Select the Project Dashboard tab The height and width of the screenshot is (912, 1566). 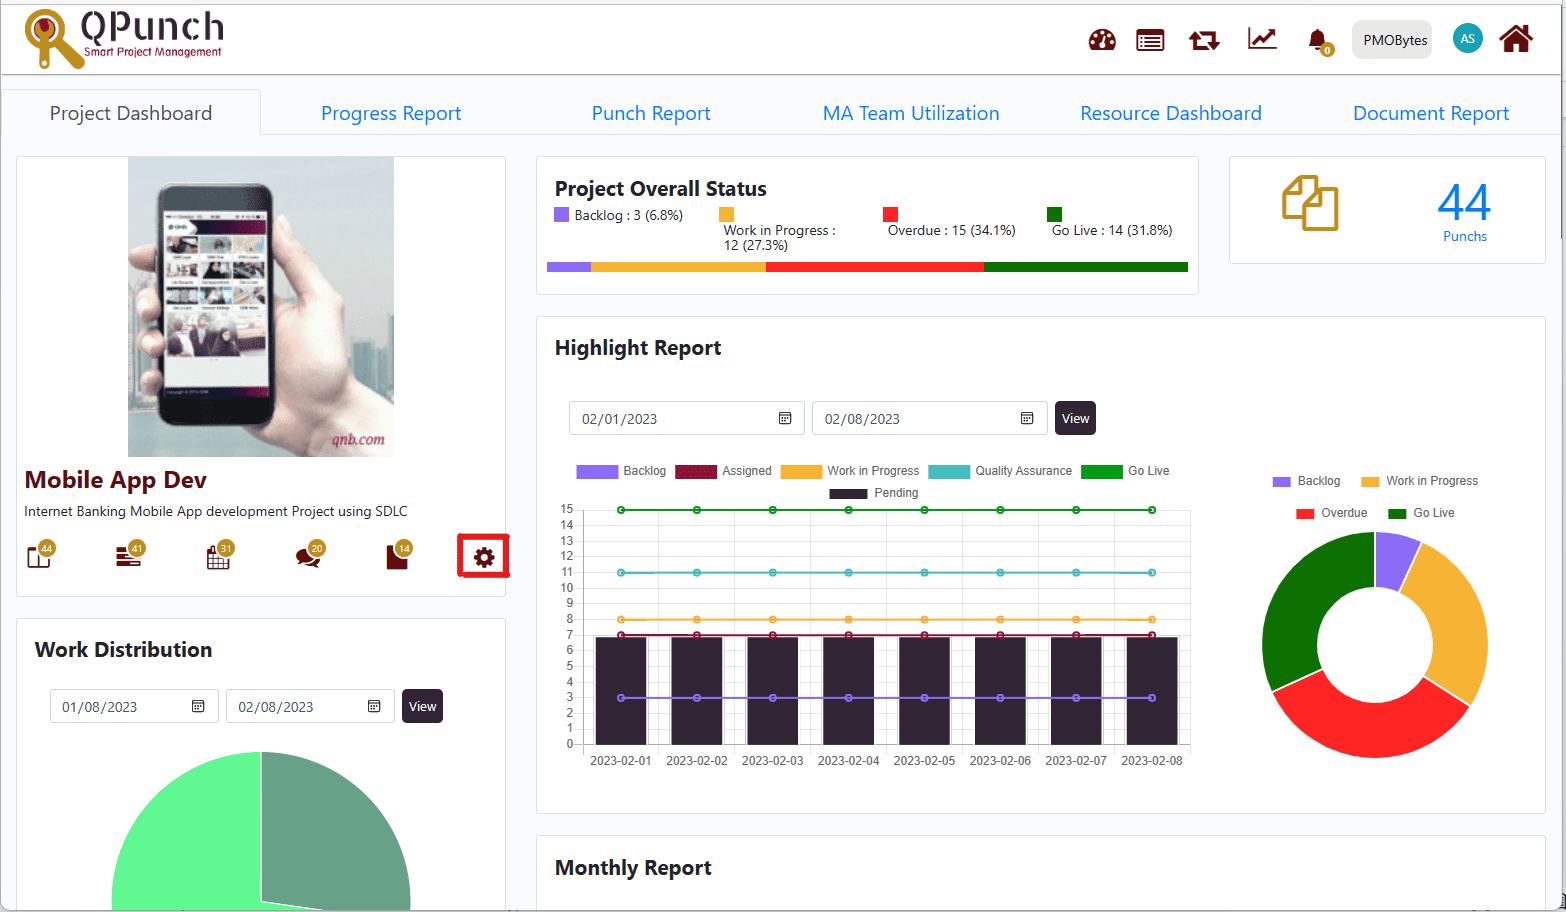(131, 113)
